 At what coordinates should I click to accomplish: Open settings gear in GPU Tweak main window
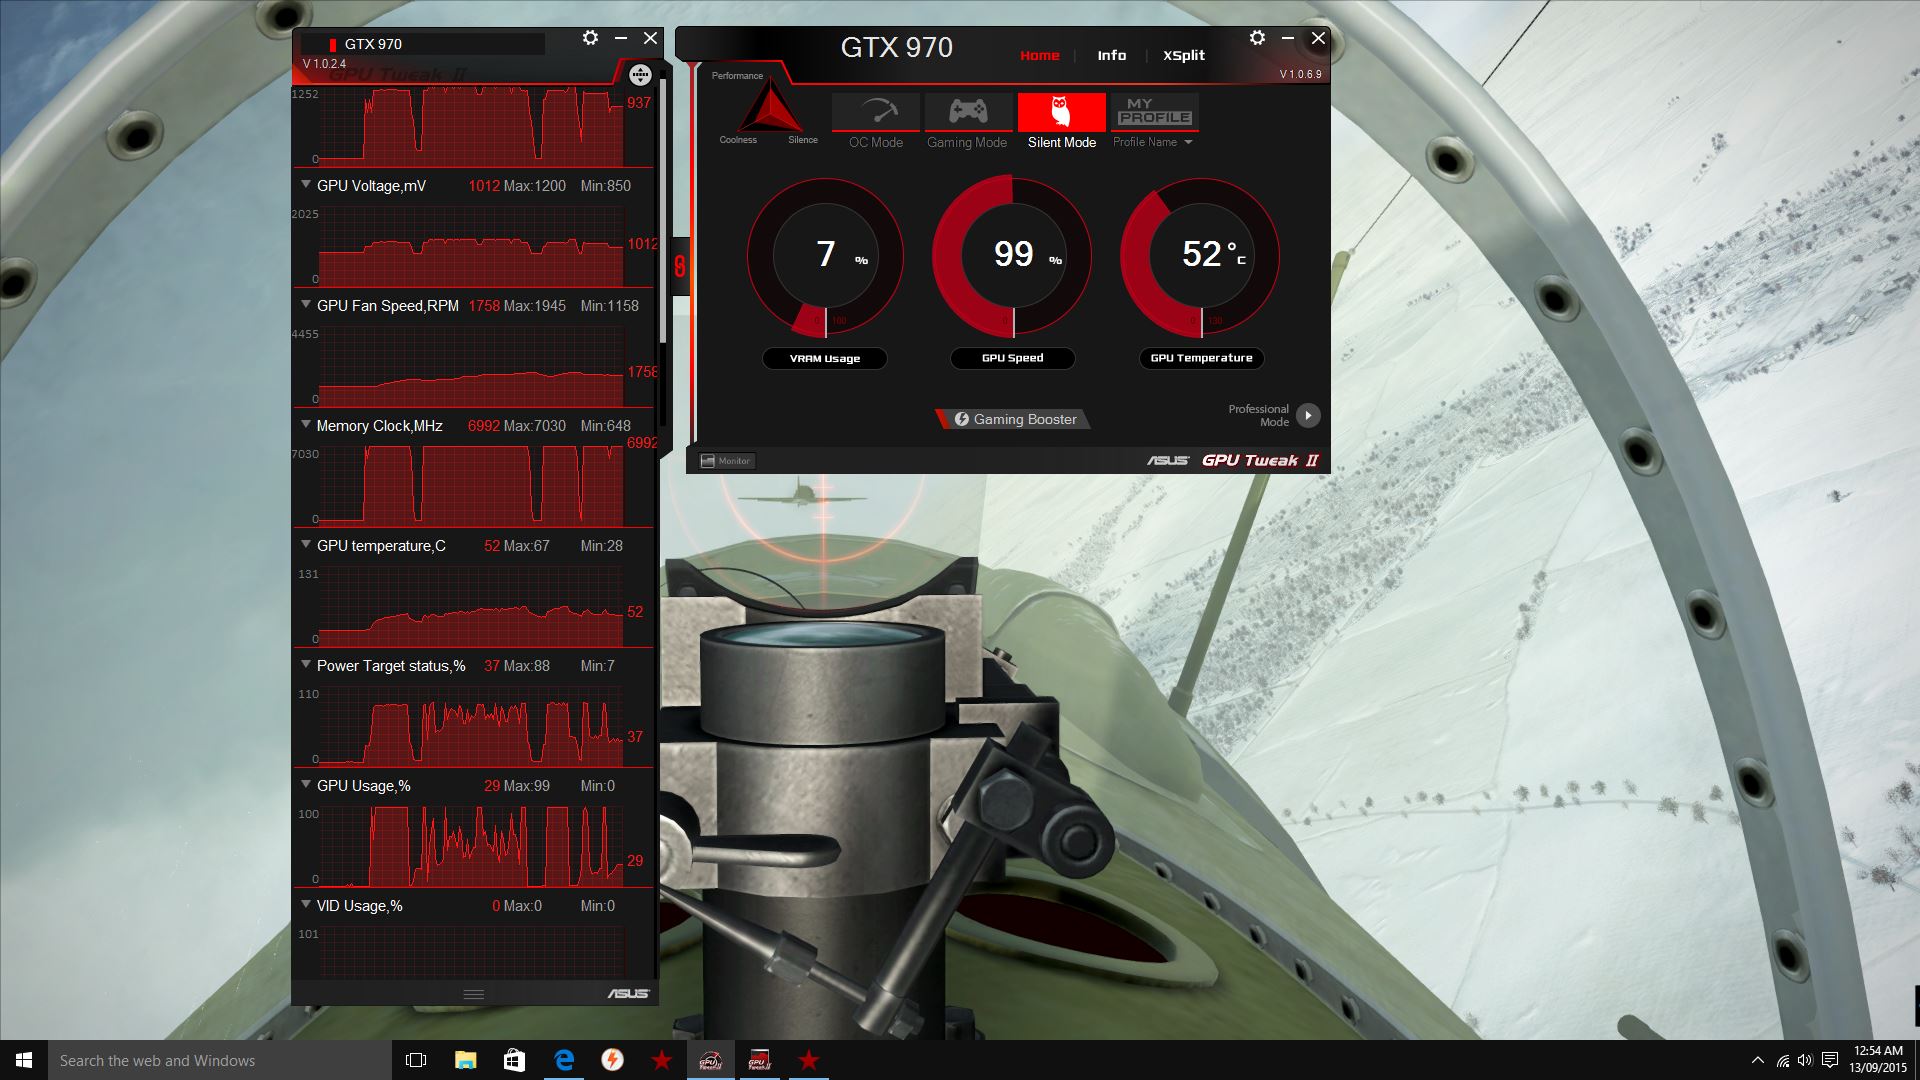[x=1257, y=38]
